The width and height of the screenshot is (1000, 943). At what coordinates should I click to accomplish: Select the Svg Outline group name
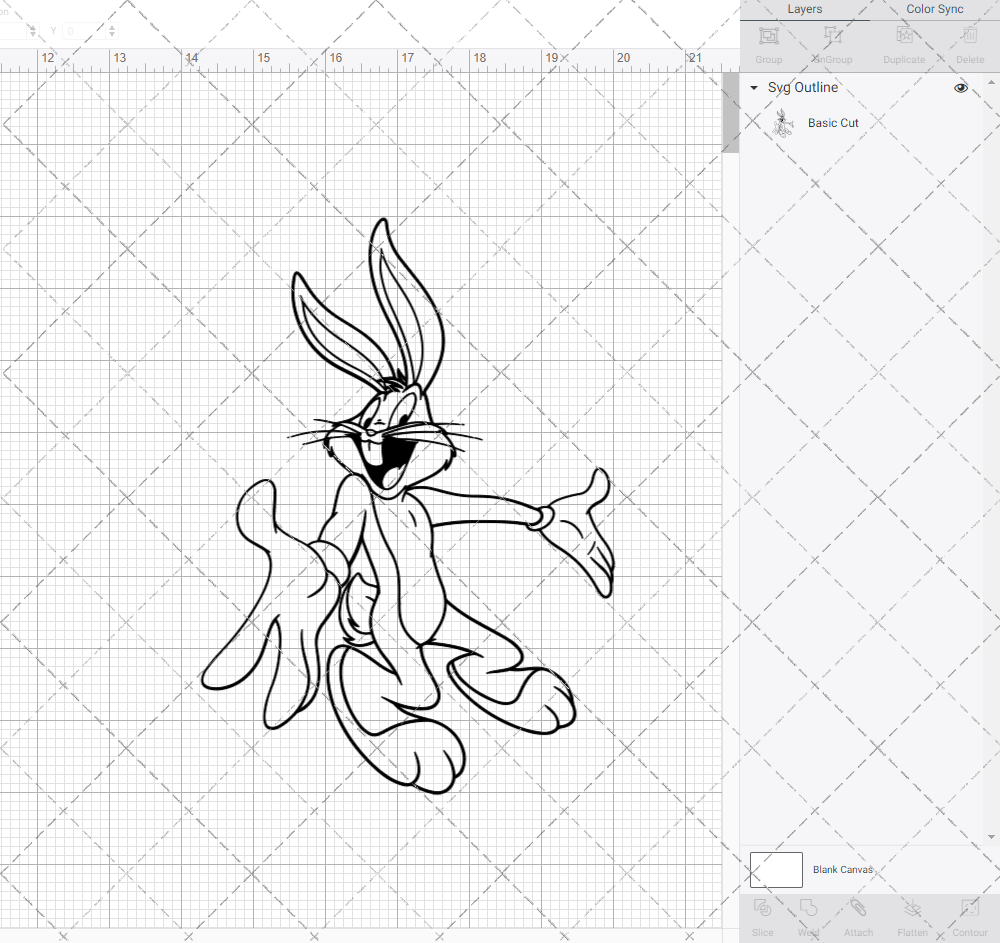pyautogui.click(x=802, y=88)
